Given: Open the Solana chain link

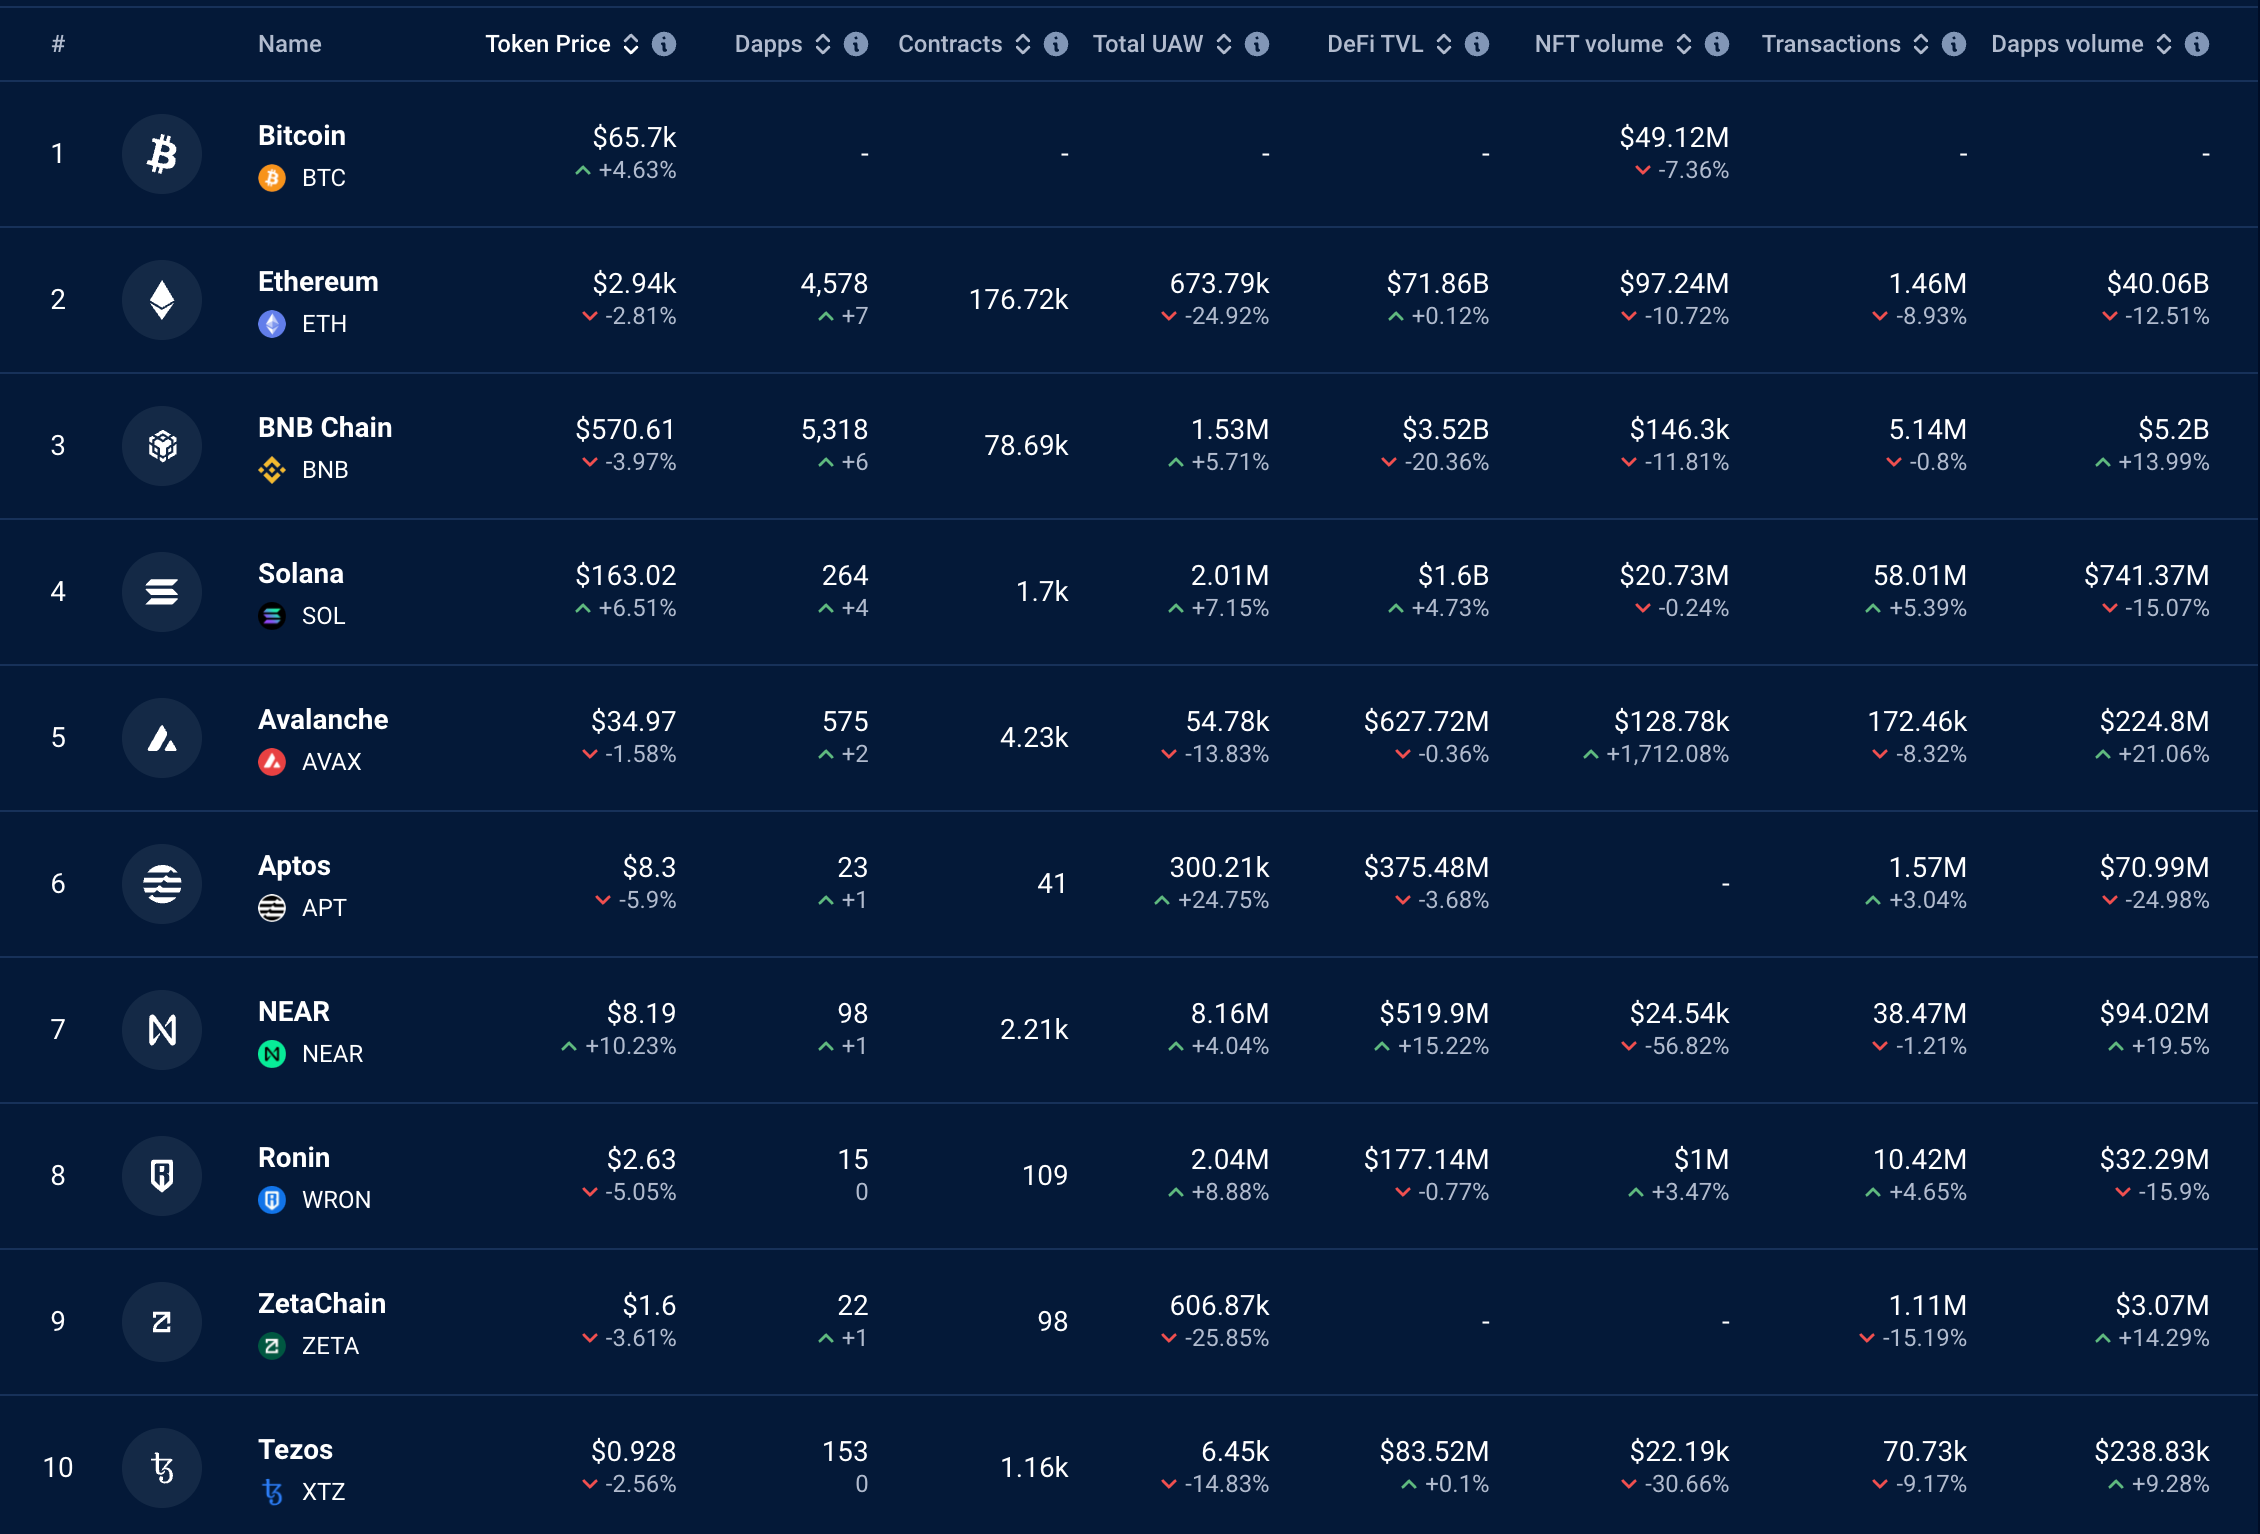Looking at the screenshot, I should click(x=301, y=574).
